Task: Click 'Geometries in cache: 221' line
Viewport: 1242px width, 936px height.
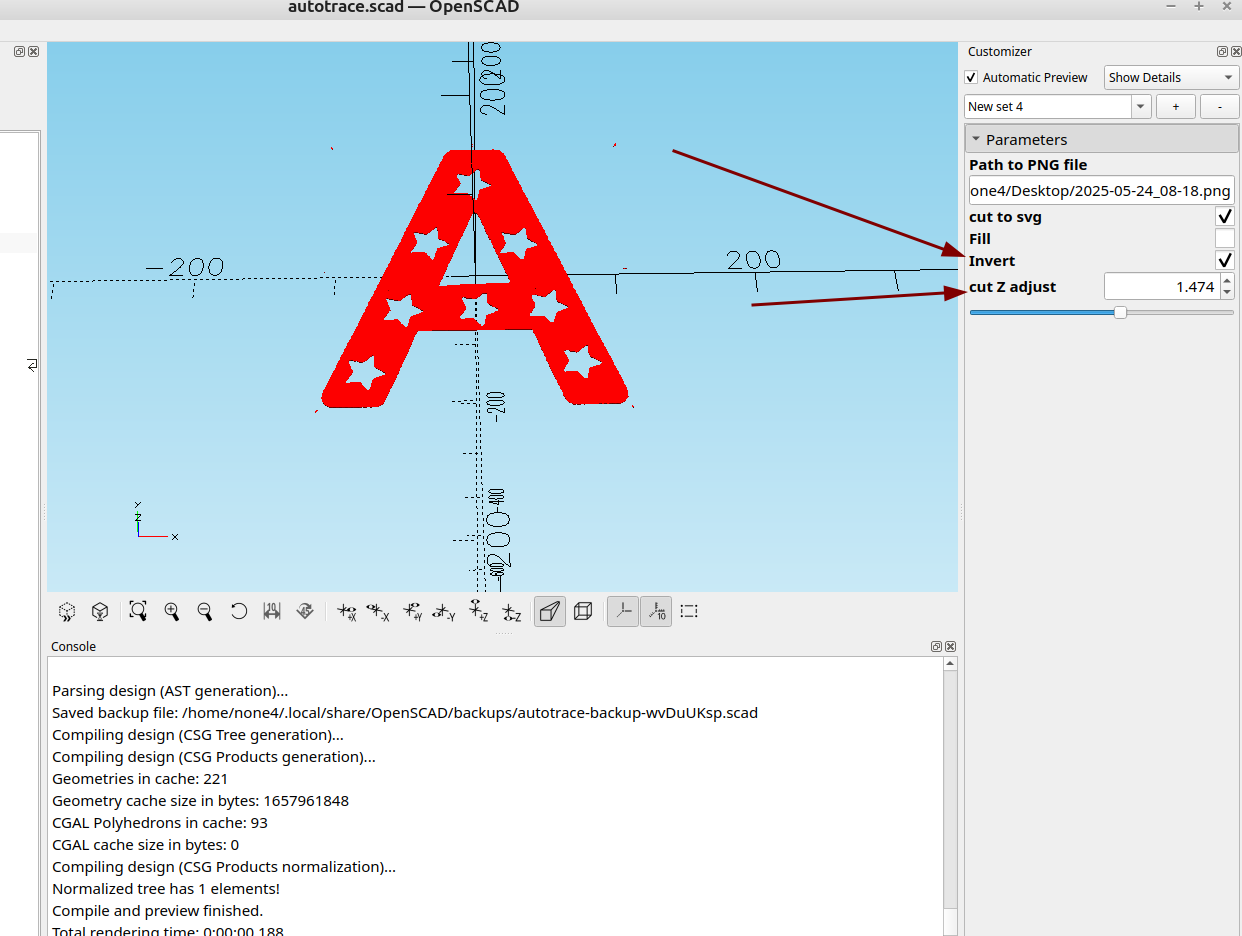Action: tap(141, 779)
